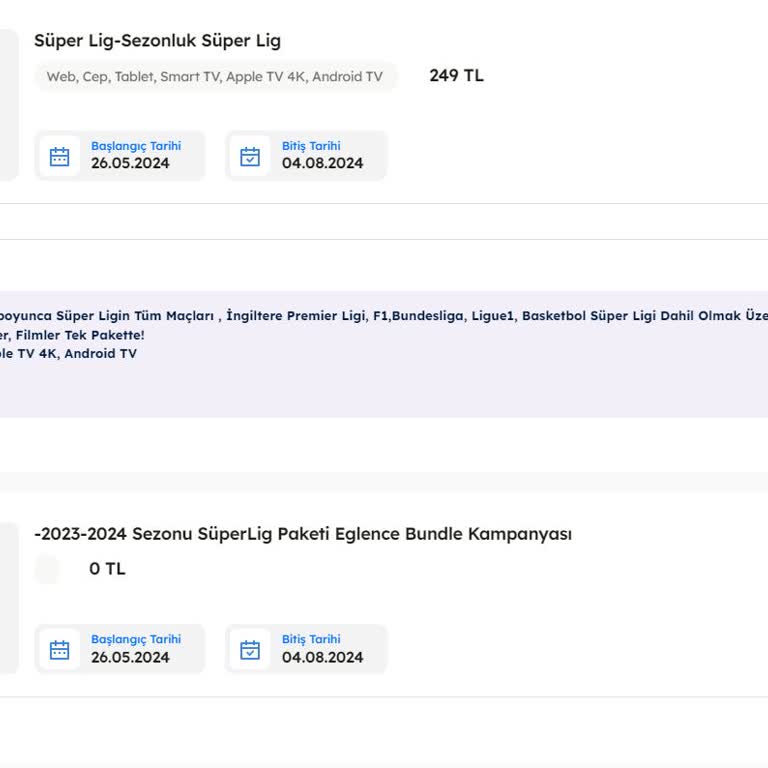
Task: Click Bitiş Tarihi label in Süper Lig-Sezonluk card
Action: (x=311, y=146)
